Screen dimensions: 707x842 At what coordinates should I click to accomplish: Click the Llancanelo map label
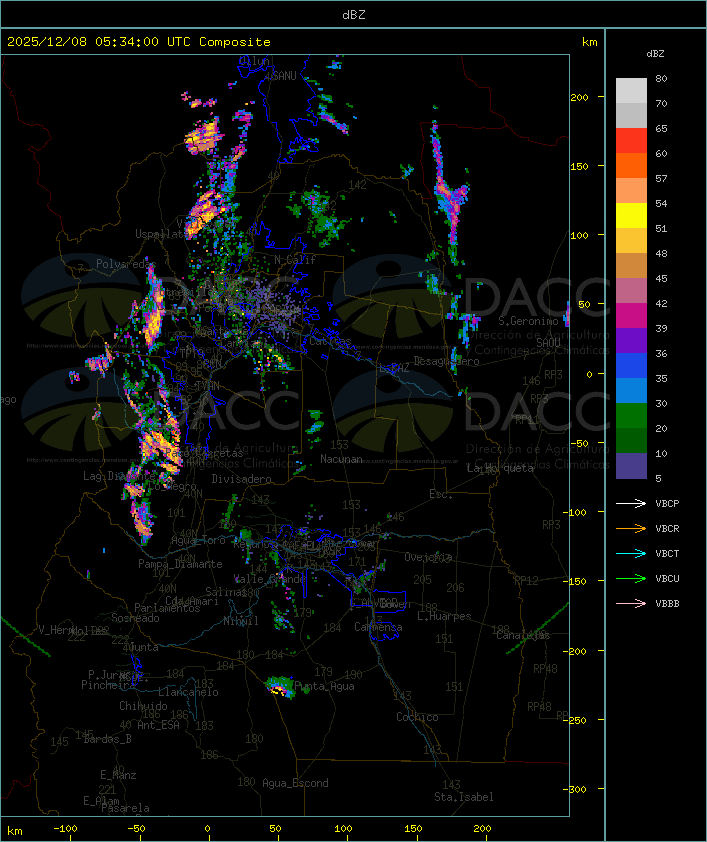click(188, 692)
